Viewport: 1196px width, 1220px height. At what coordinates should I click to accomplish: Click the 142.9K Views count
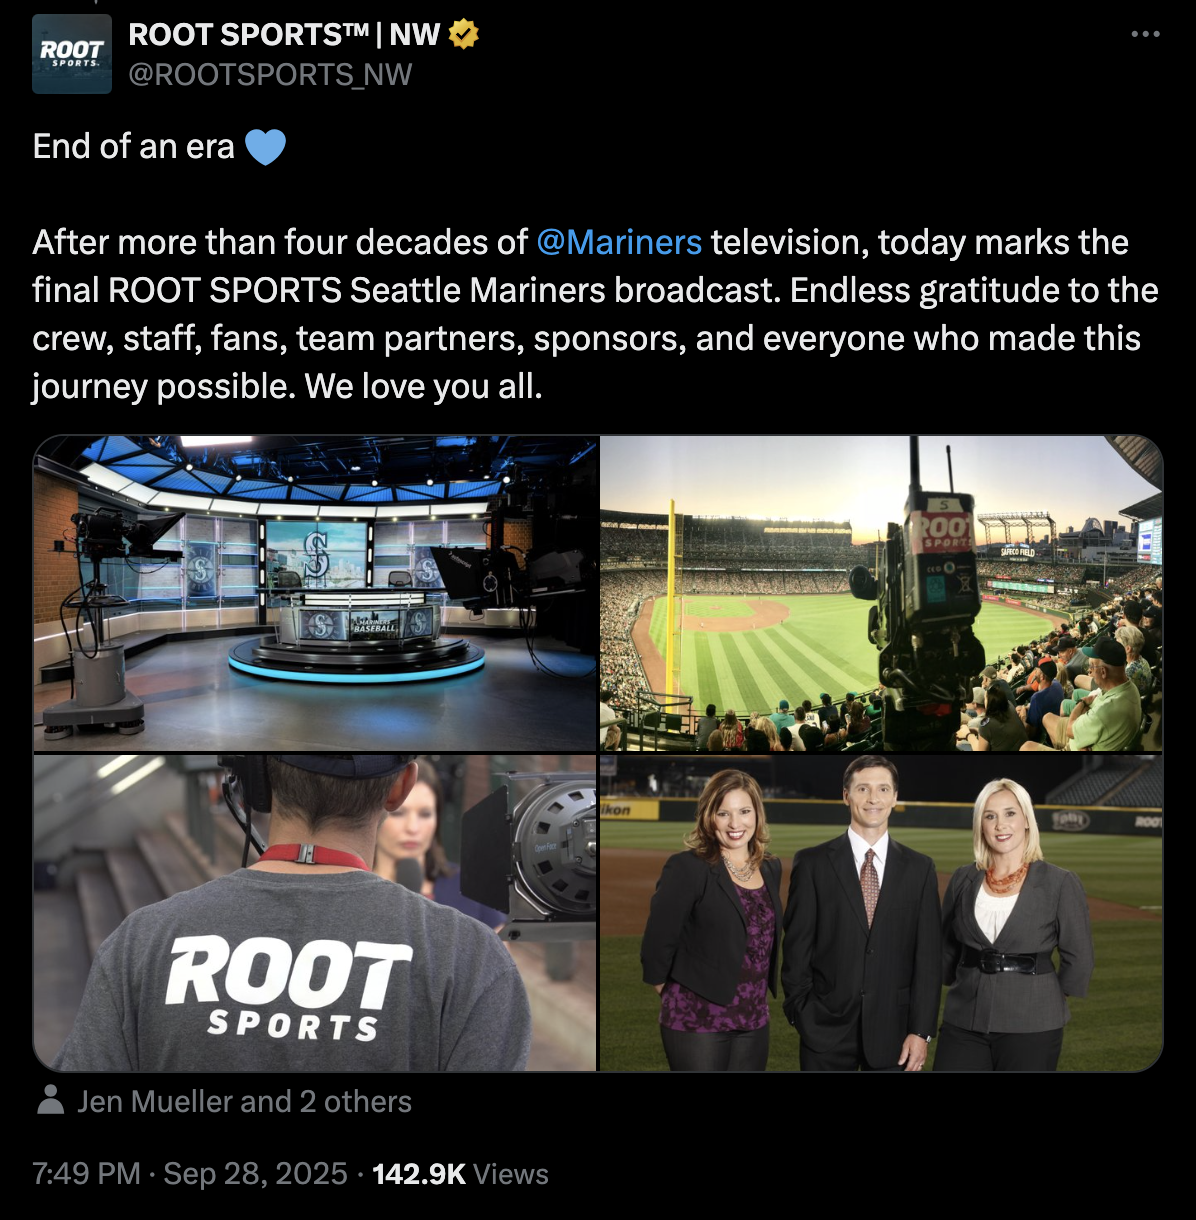pyautogui.click(x=460, y=1174)
